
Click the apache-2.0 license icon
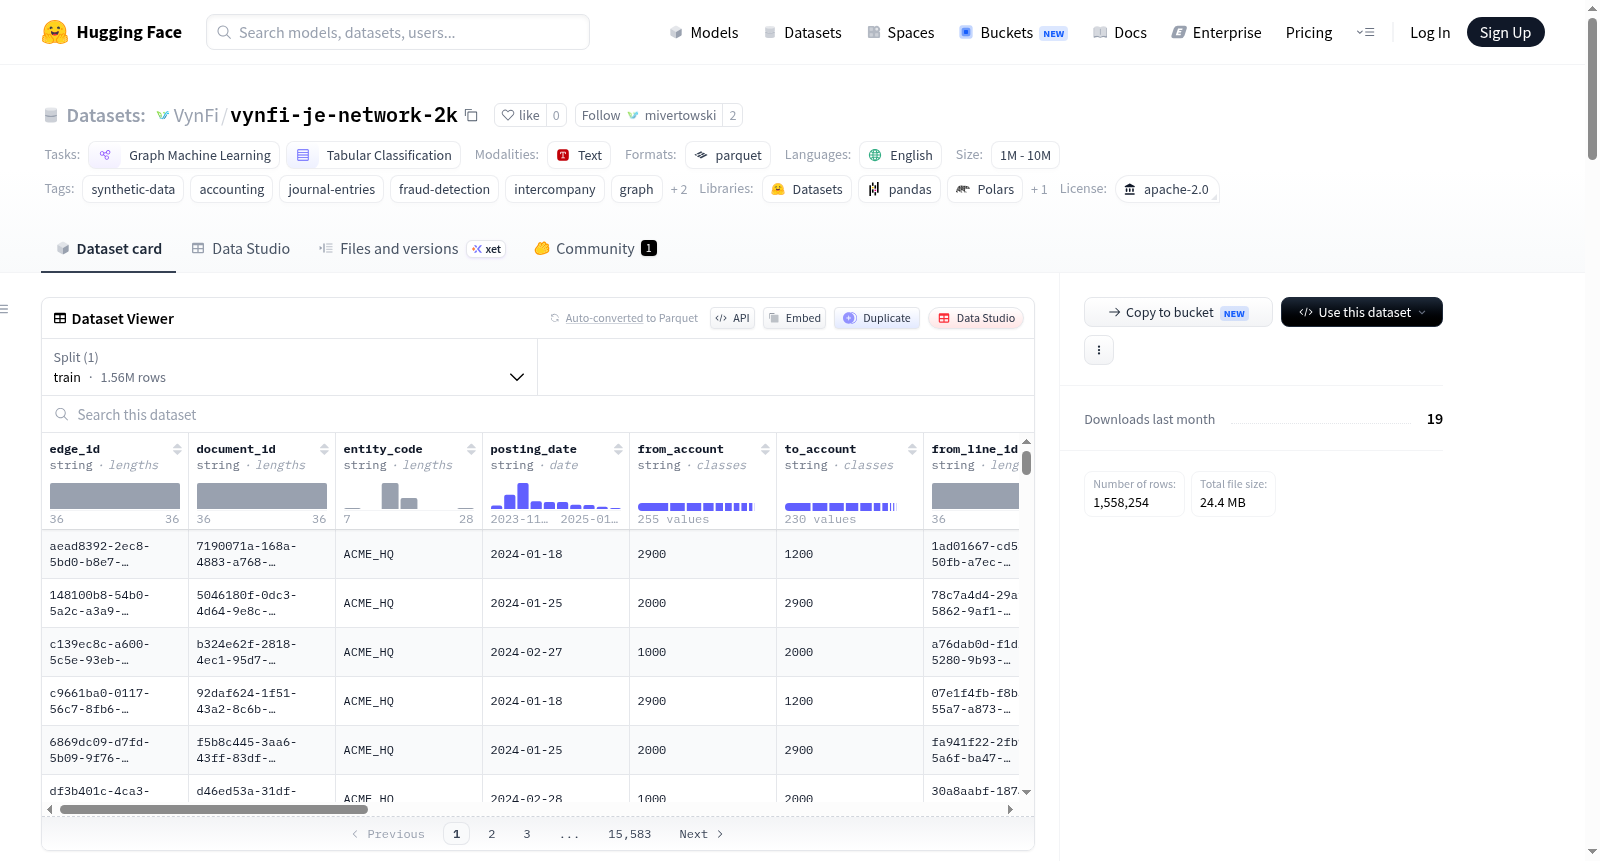[1130, 189]
